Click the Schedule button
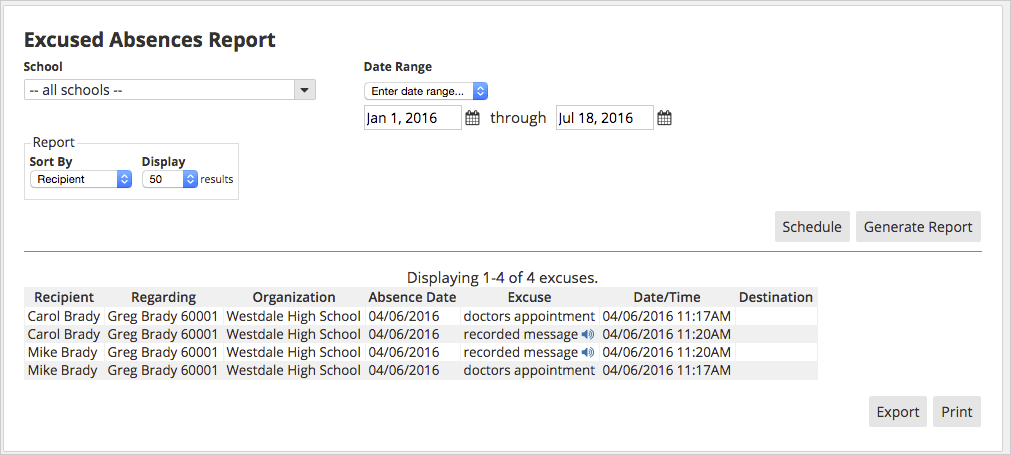The height and width of the screenshot is (455, 1011). coord(812,227)
